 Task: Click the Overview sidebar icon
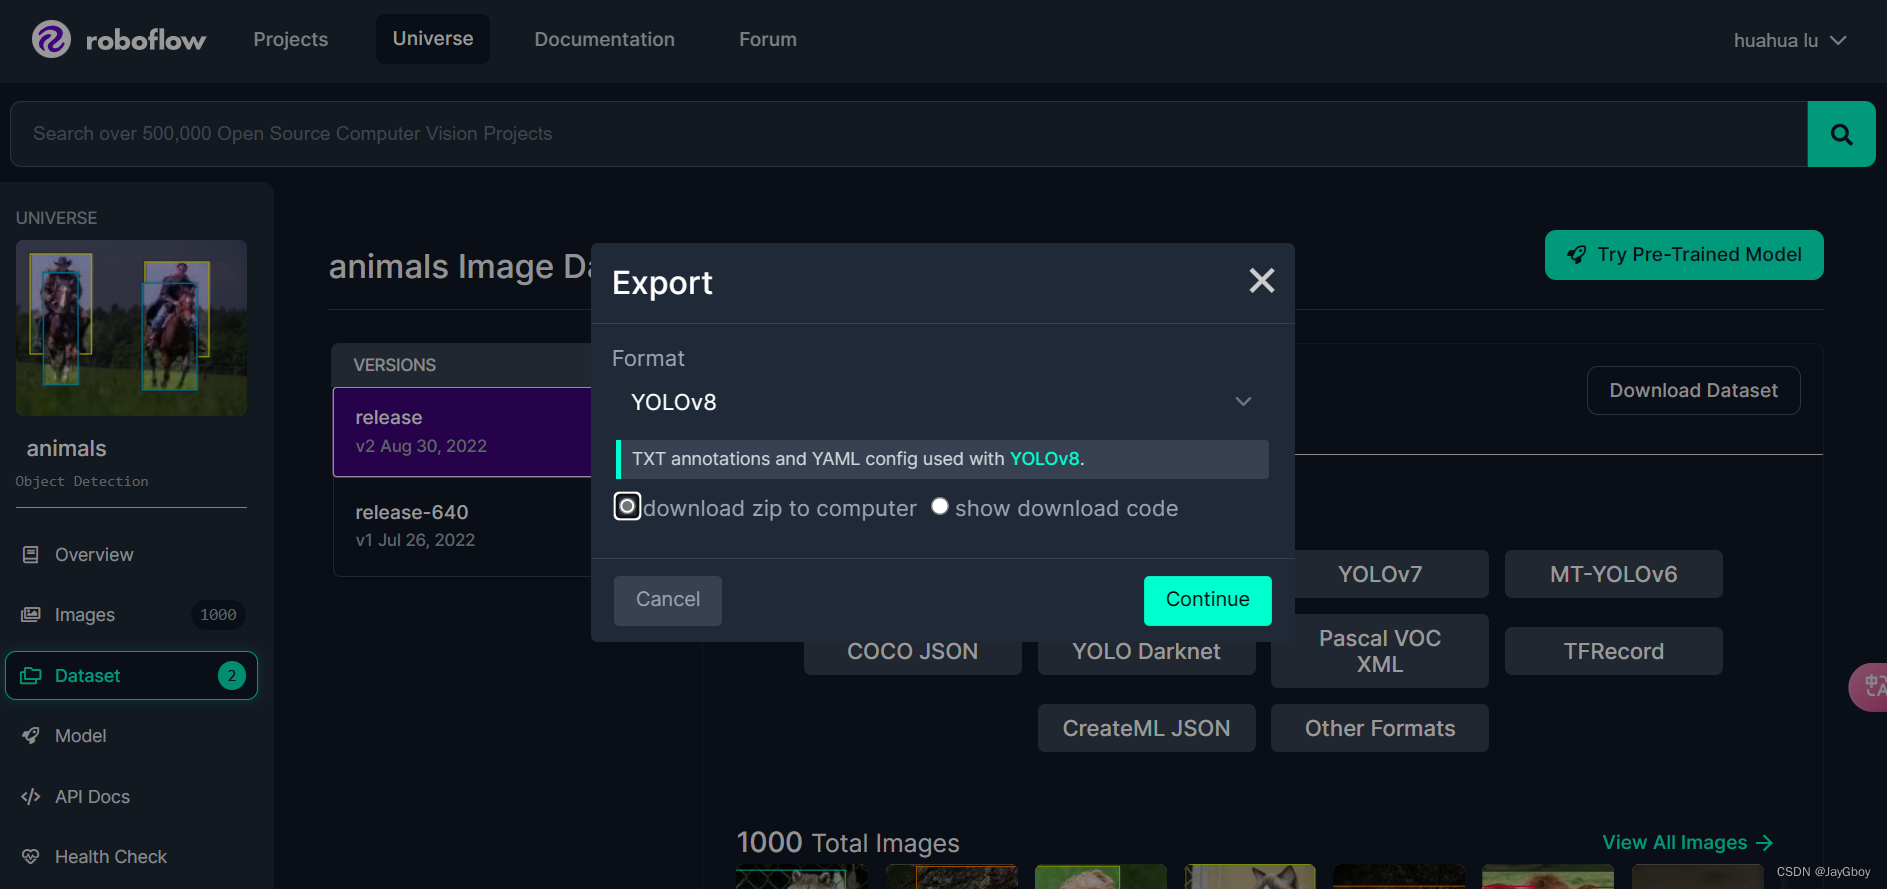(31, 554)
